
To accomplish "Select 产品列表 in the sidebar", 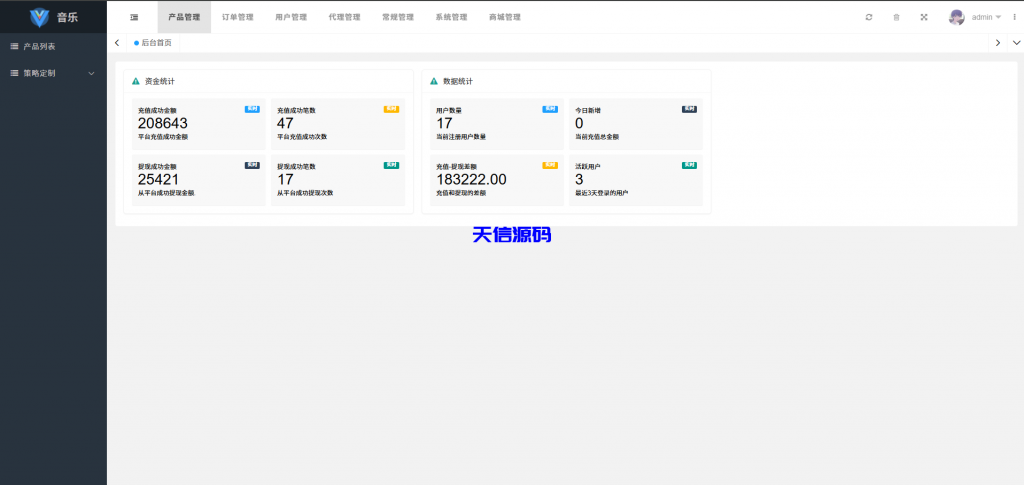I will coord(54,47).
